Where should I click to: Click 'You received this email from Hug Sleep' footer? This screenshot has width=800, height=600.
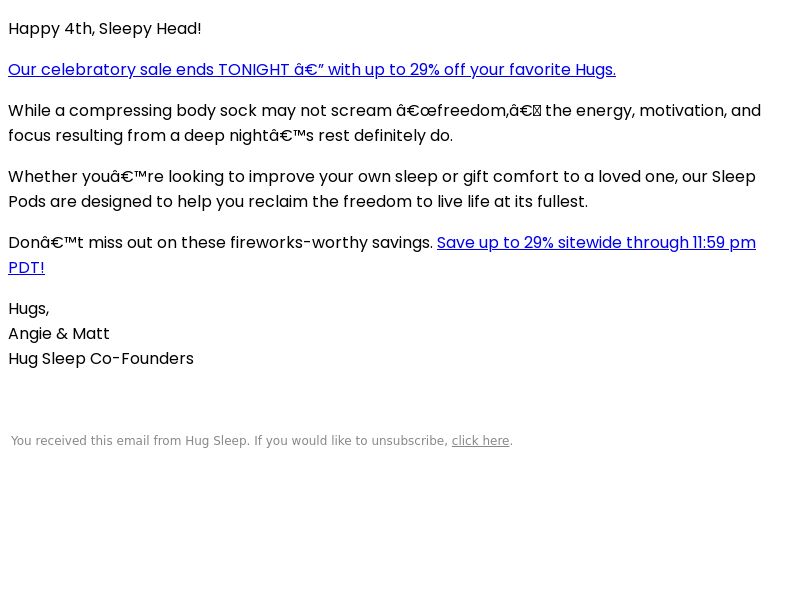click(x=130, y=441)
